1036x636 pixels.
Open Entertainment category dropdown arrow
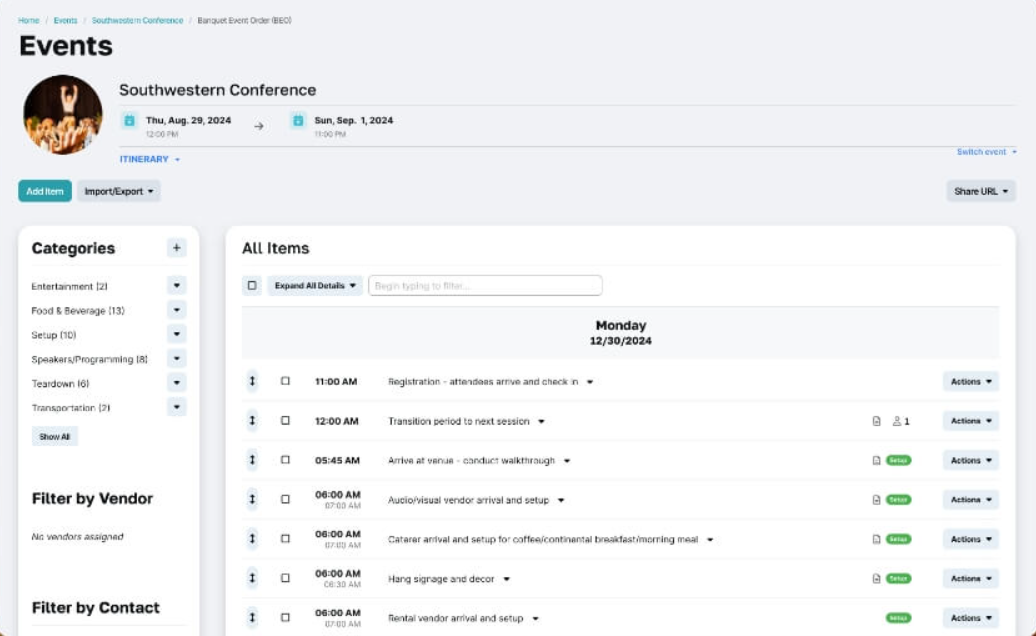click(176, 285)
